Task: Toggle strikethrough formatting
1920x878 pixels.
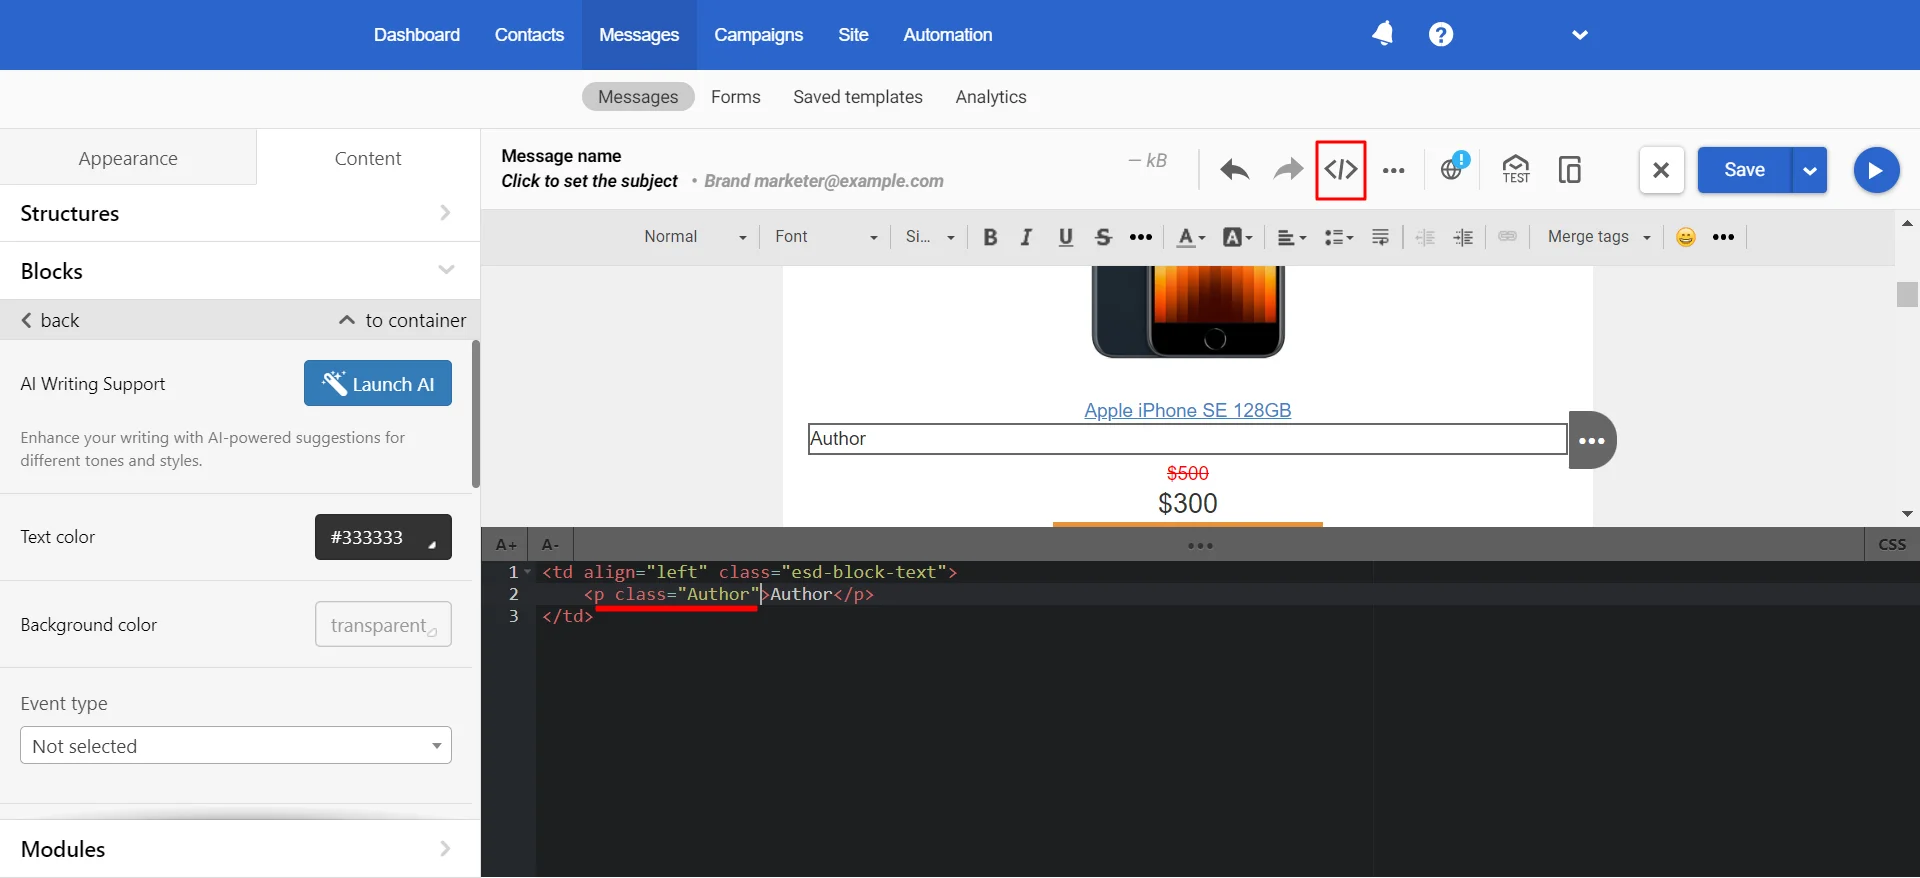Action: (1103, 237)
